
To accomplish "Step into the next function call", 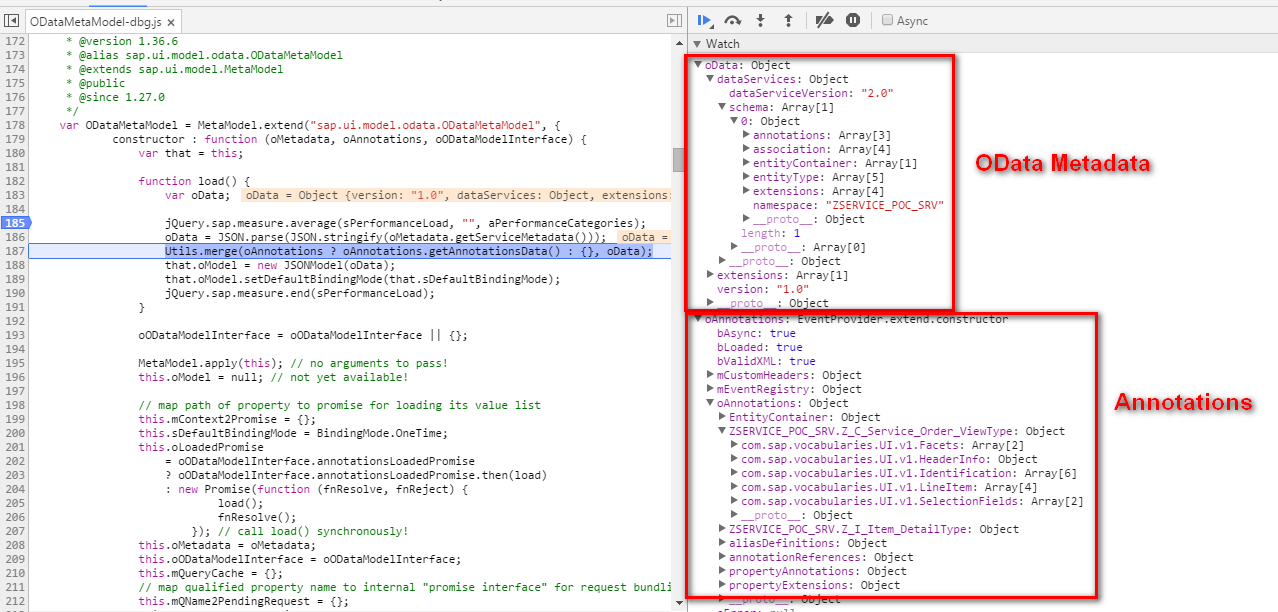I will (x=760, y=20).
